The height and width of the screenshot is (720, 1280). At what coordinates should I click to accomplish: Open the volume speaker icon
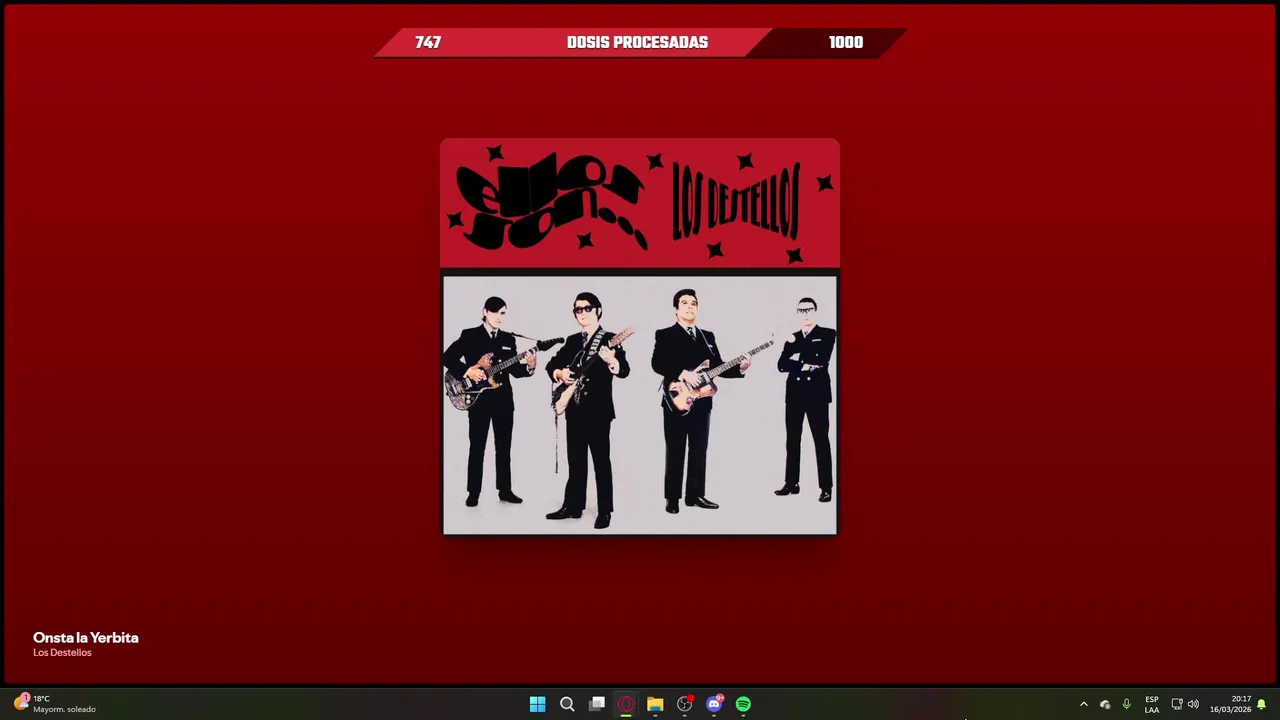[x=1193, y=704]
